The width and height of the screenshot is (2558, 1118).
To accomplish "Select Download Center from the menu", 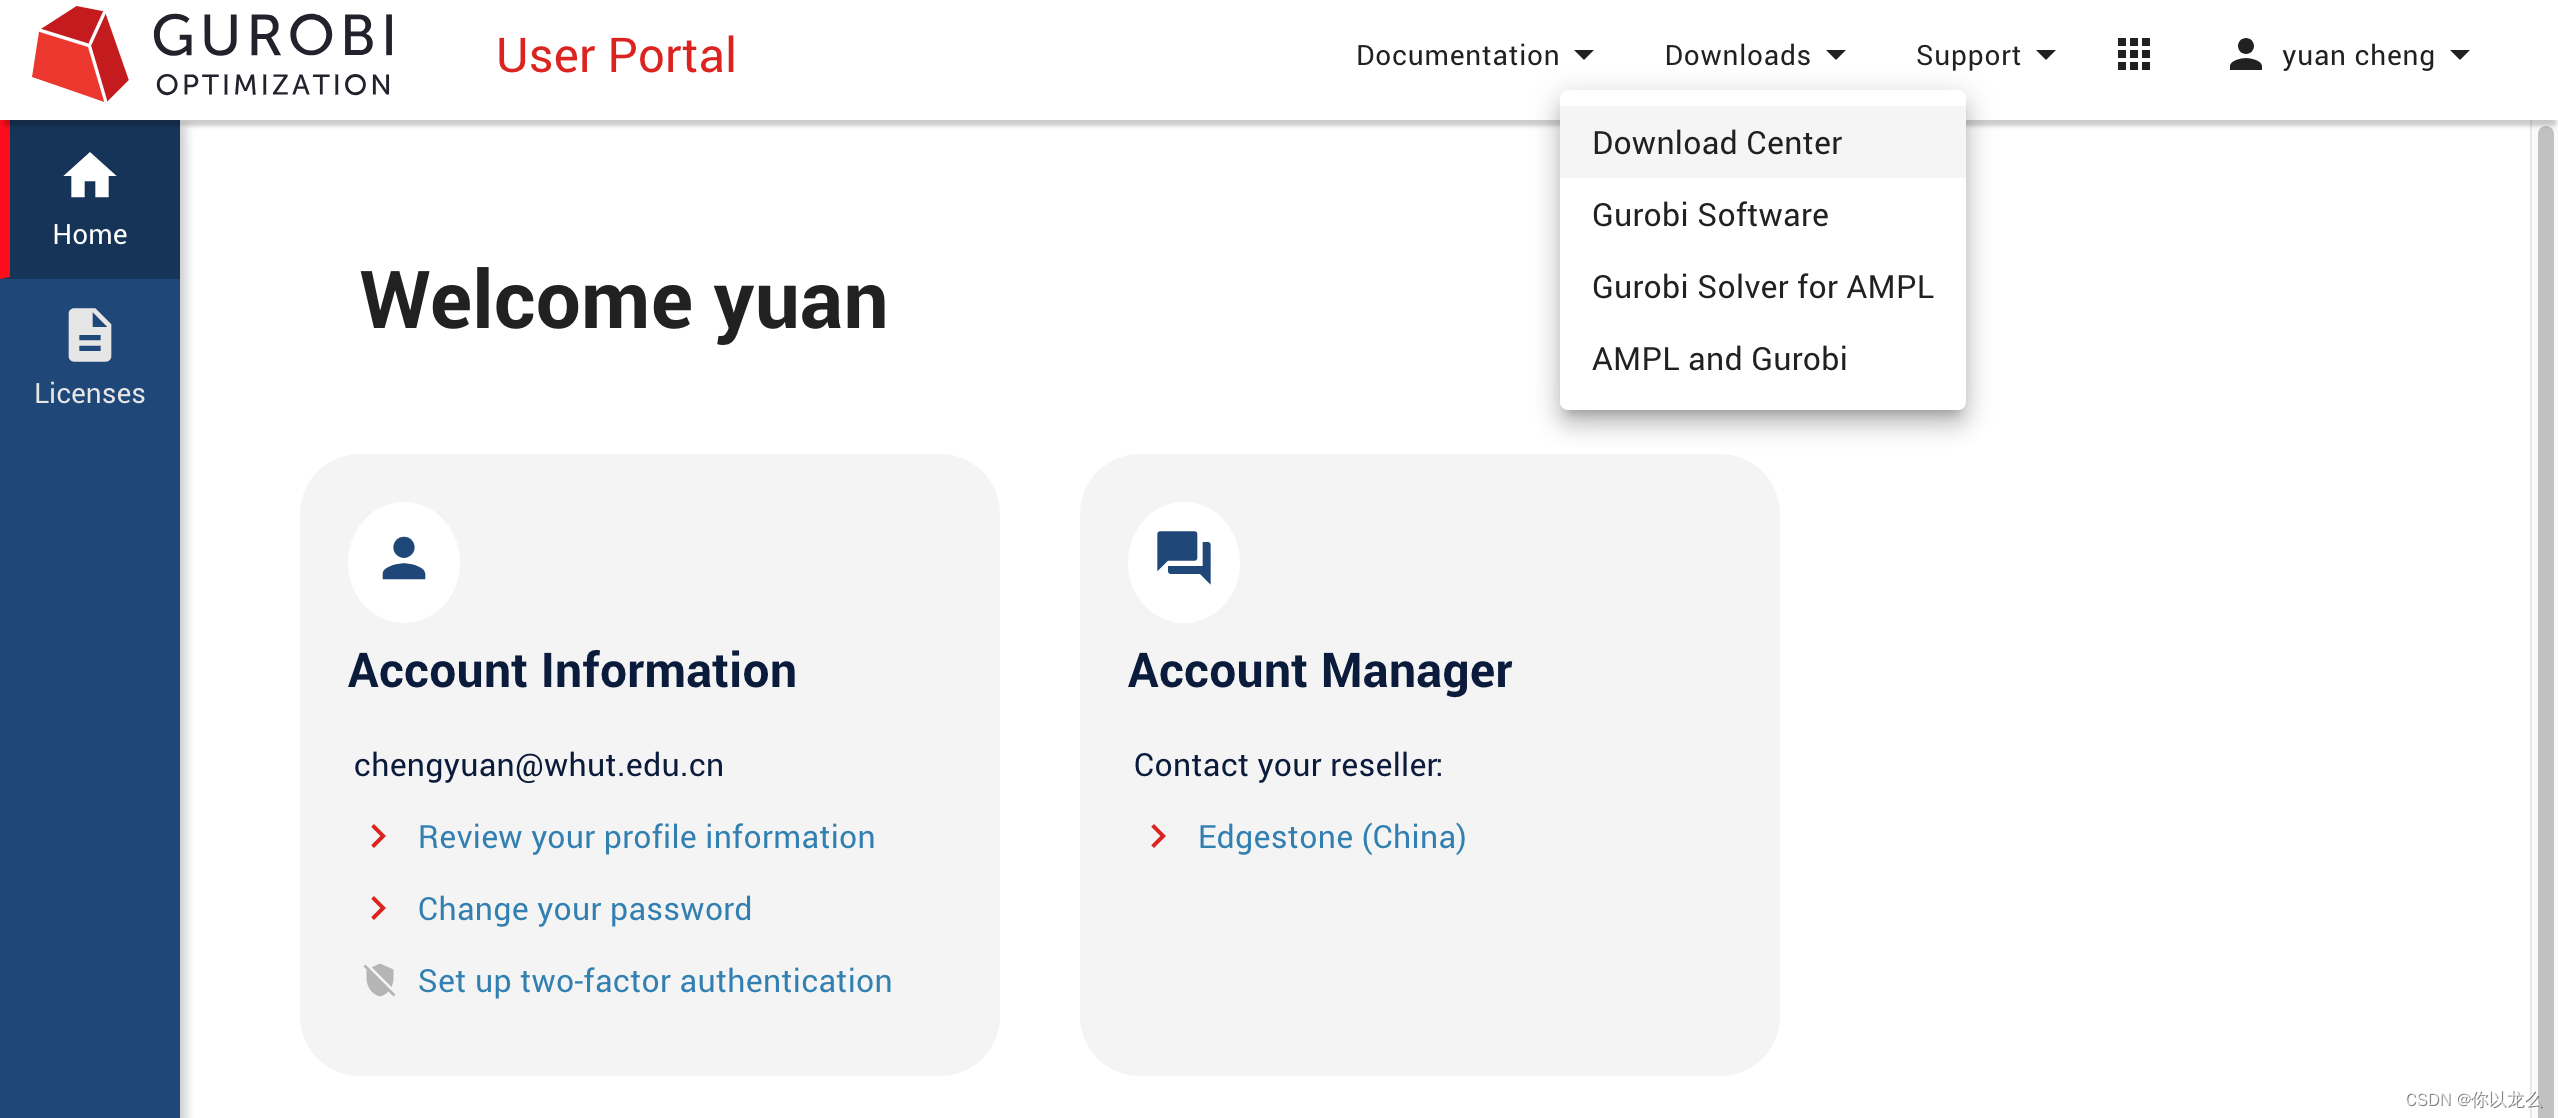I will [1716, 143].
